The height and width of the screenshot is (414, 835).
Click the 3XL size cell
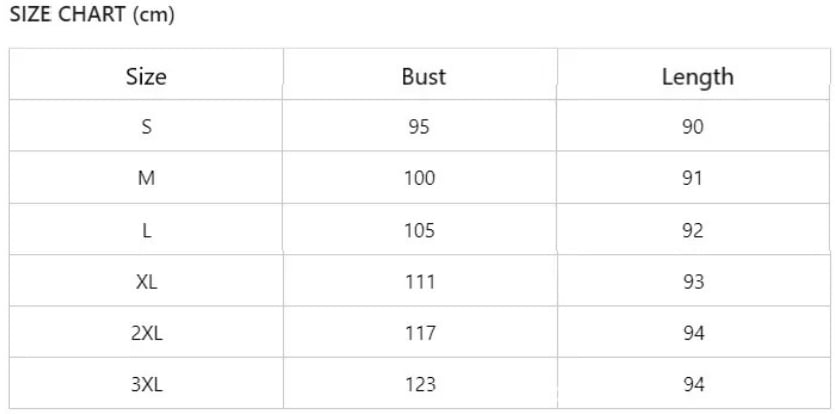pyautogui.click(x=146, y=384)
